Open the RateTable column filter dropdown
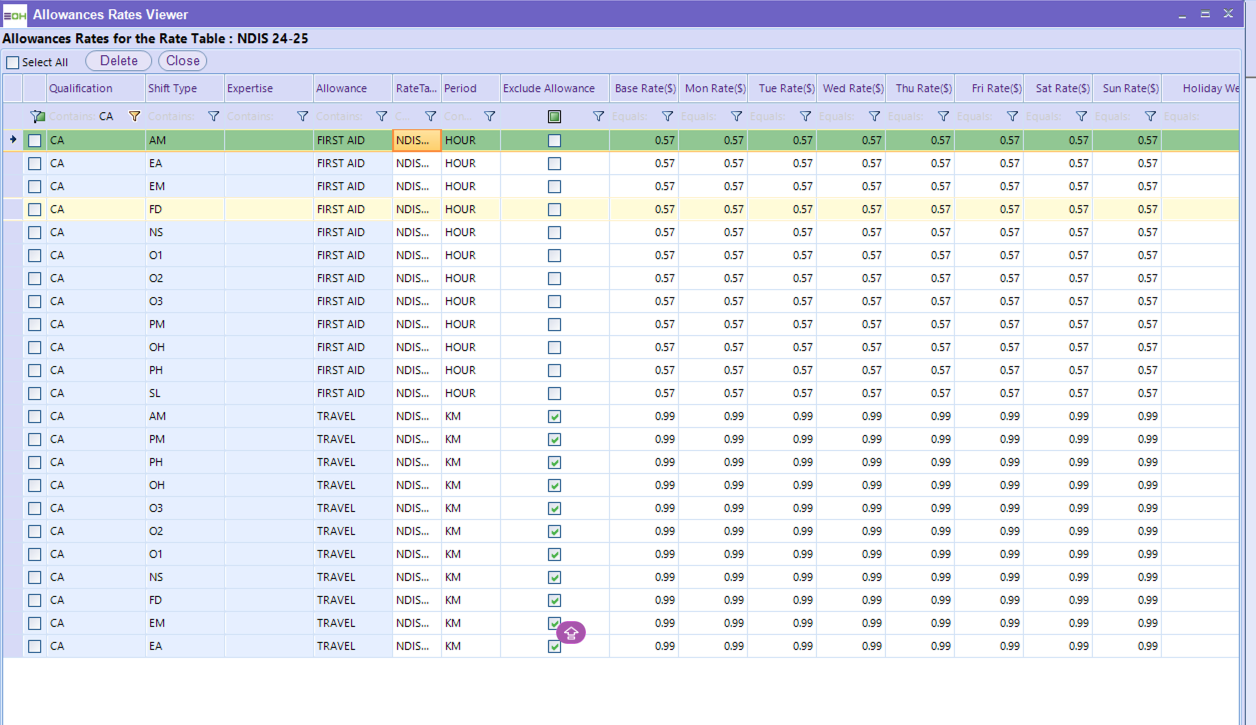 430,117
